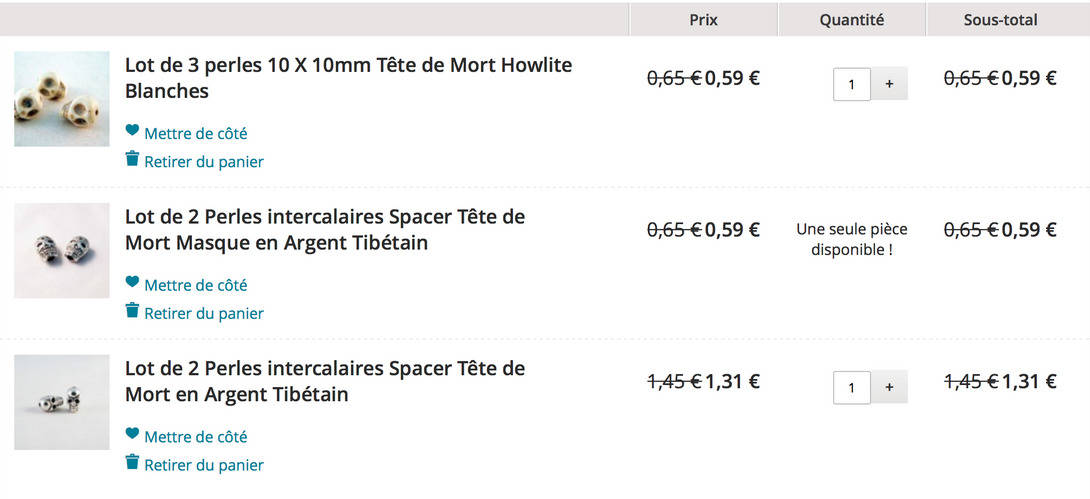Open thumbnail of third cart product

[x=62, y=402]
